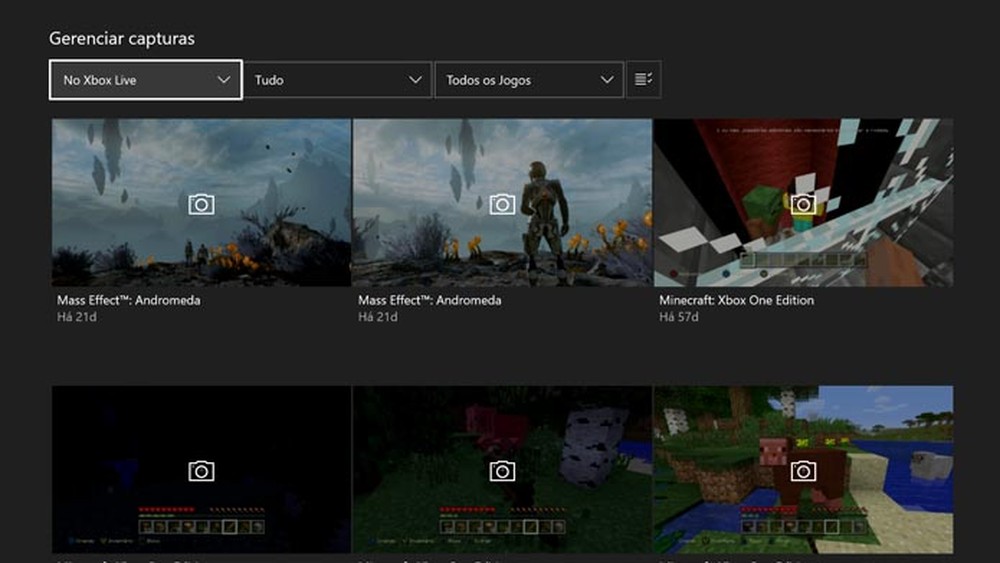Image resolution: width=1000 pixels, height=563 pixels.
Task: Click camera icon on Minecraft Xbox One capture
Action: 804,205
